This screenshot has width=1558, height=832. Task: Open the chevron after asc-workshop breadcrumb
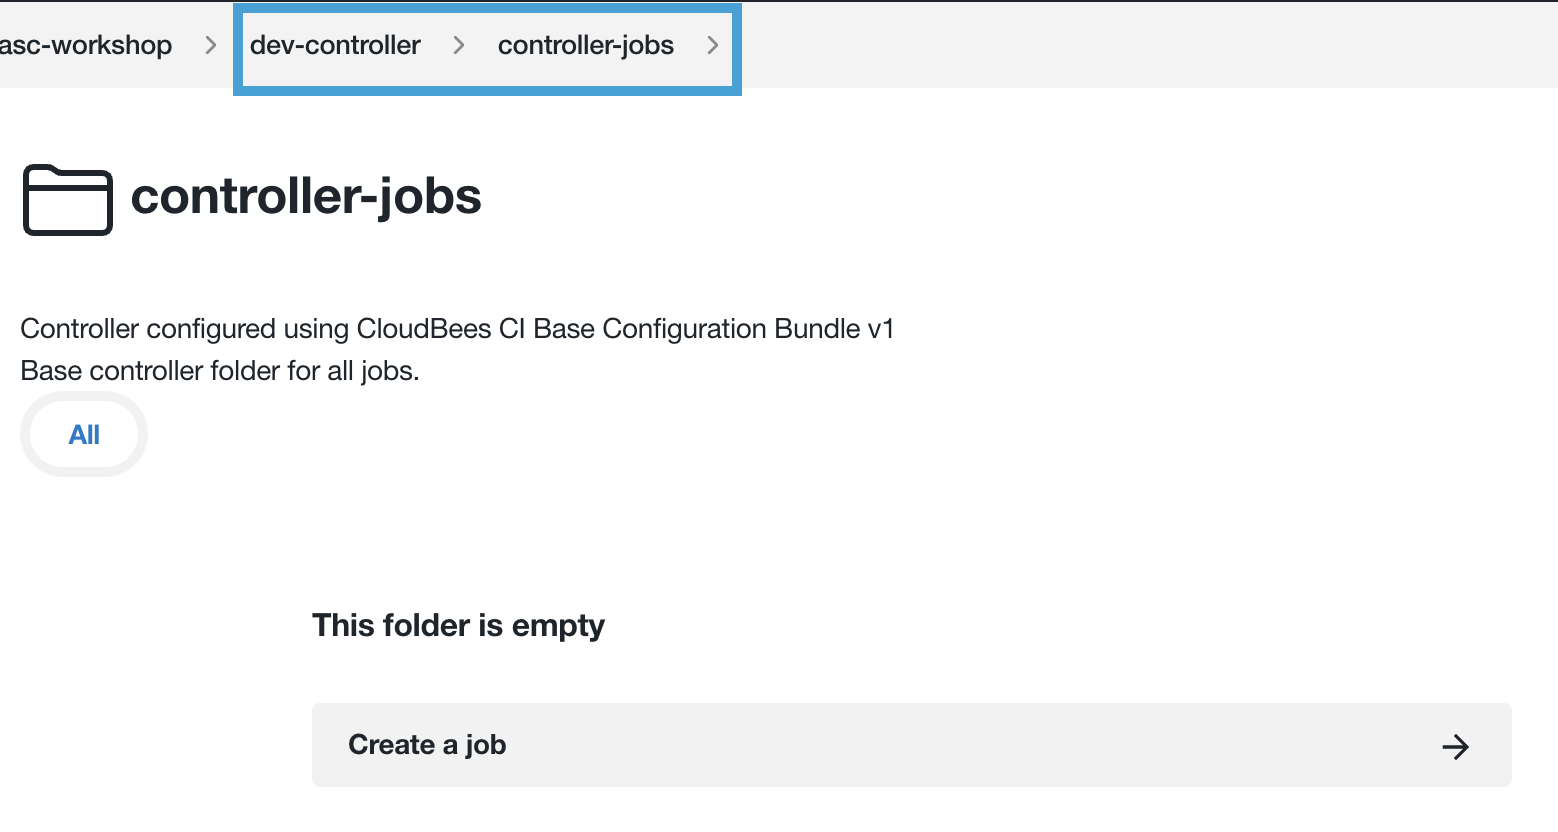tap(209, 45)
